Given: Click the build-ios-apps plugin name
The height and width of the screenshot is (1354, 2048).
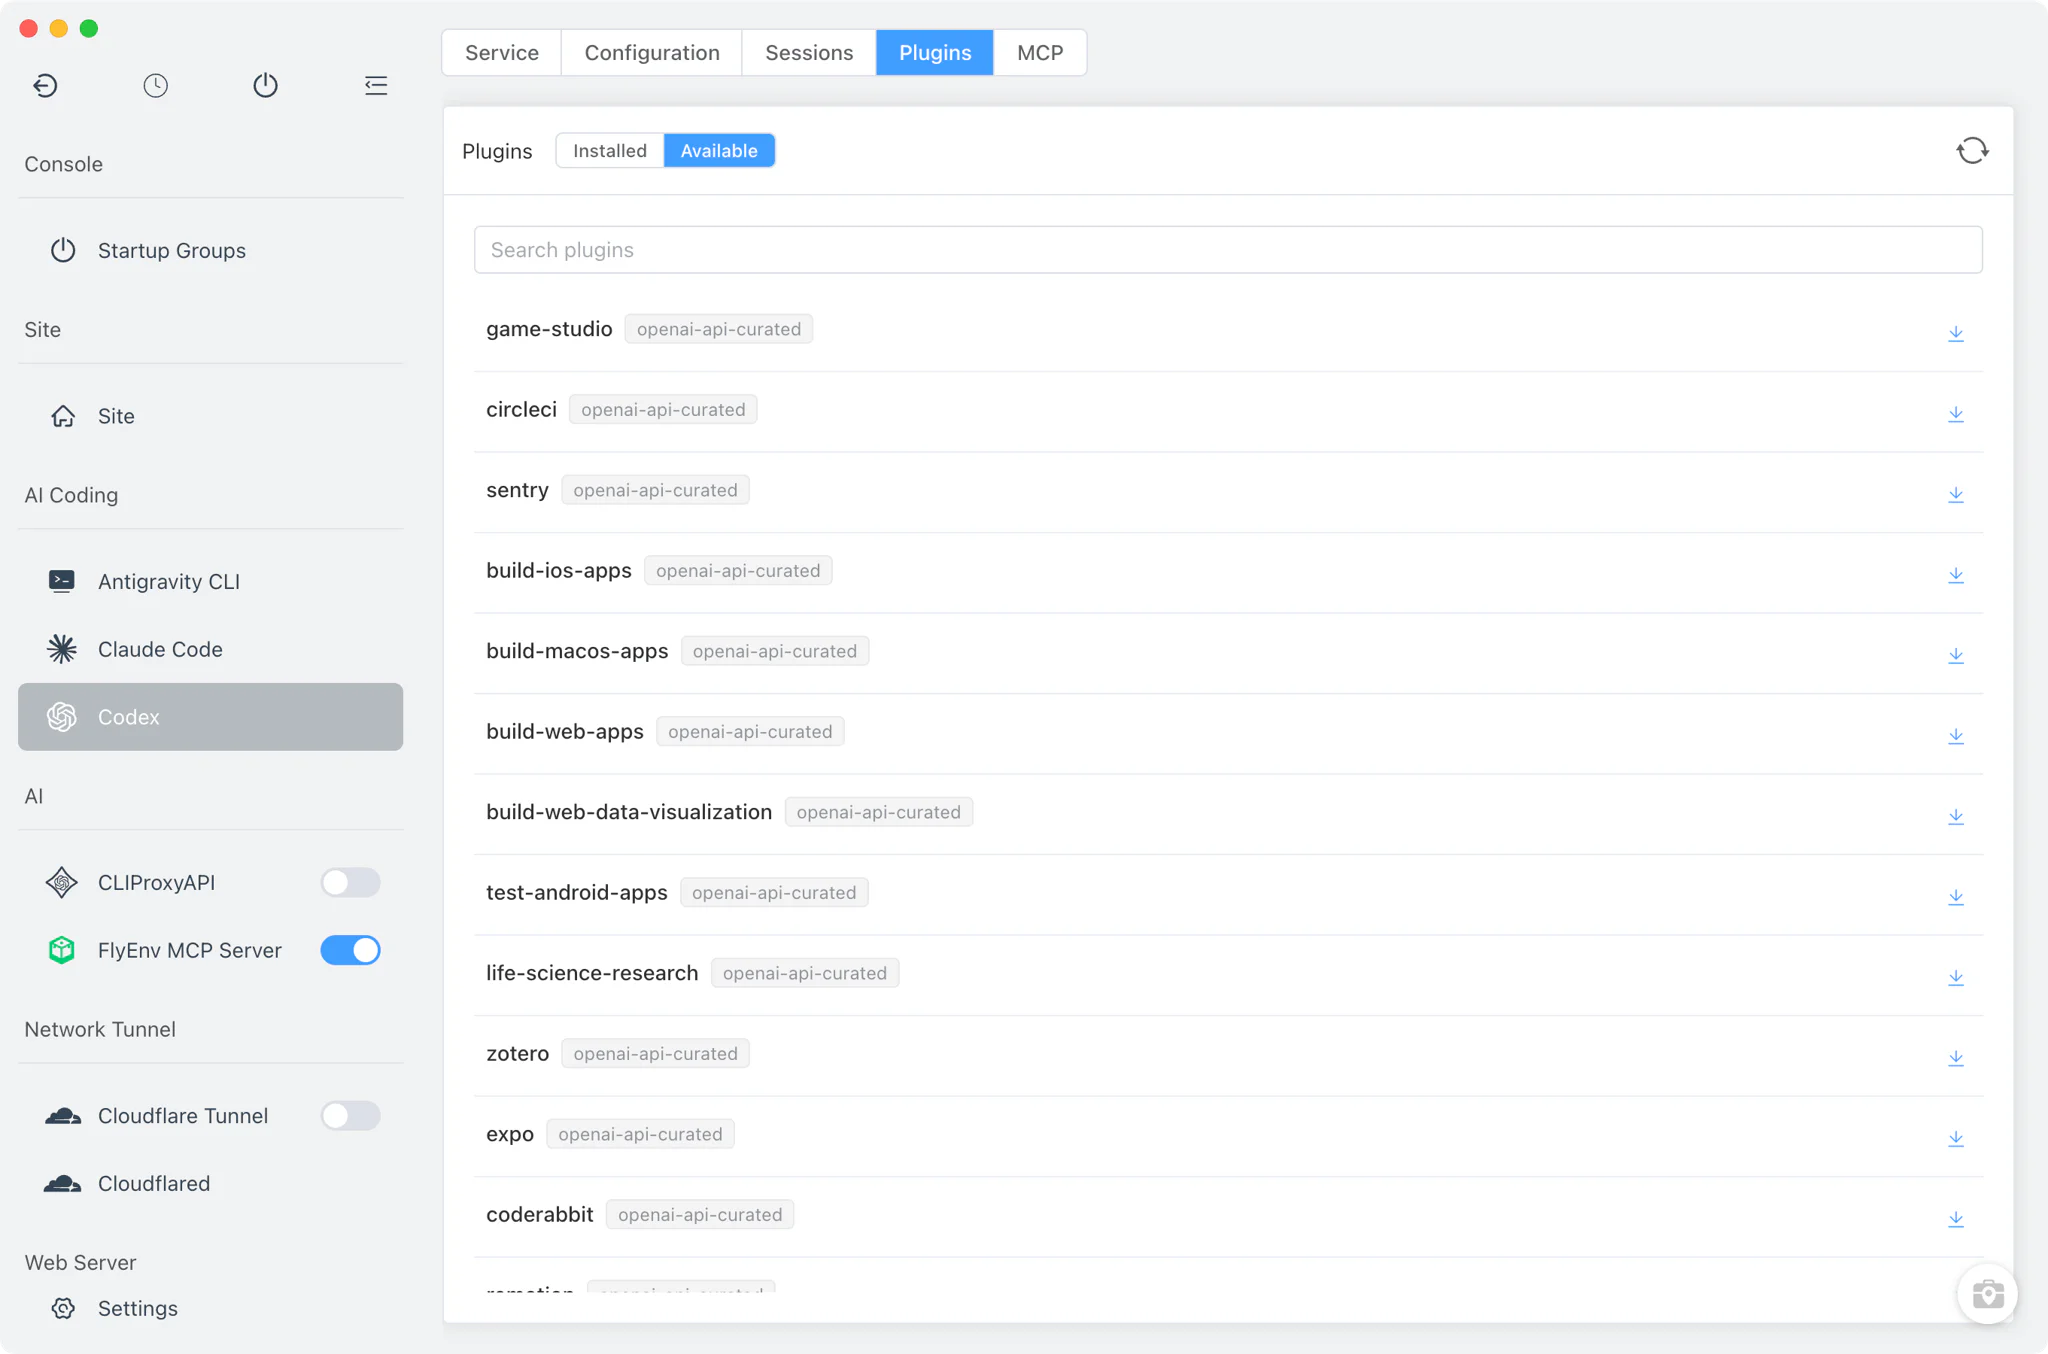Looking at the screenshot, I should coord(559,570).
